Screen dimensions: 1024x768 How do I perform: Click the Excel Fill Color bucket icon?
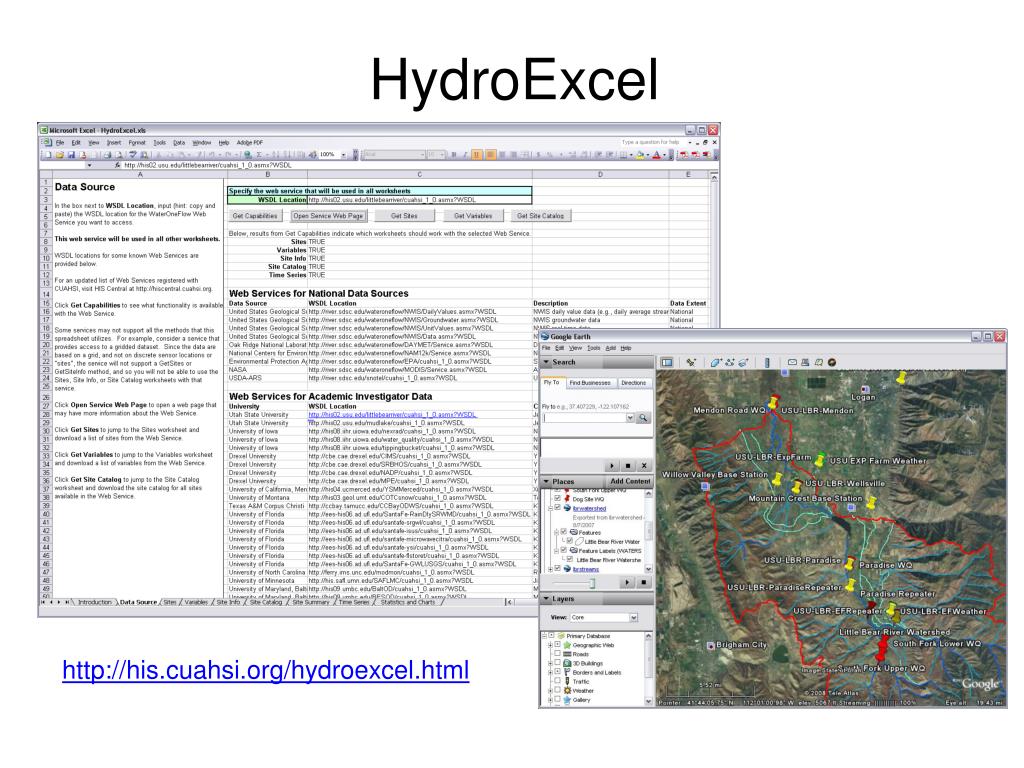pos(641,155)
